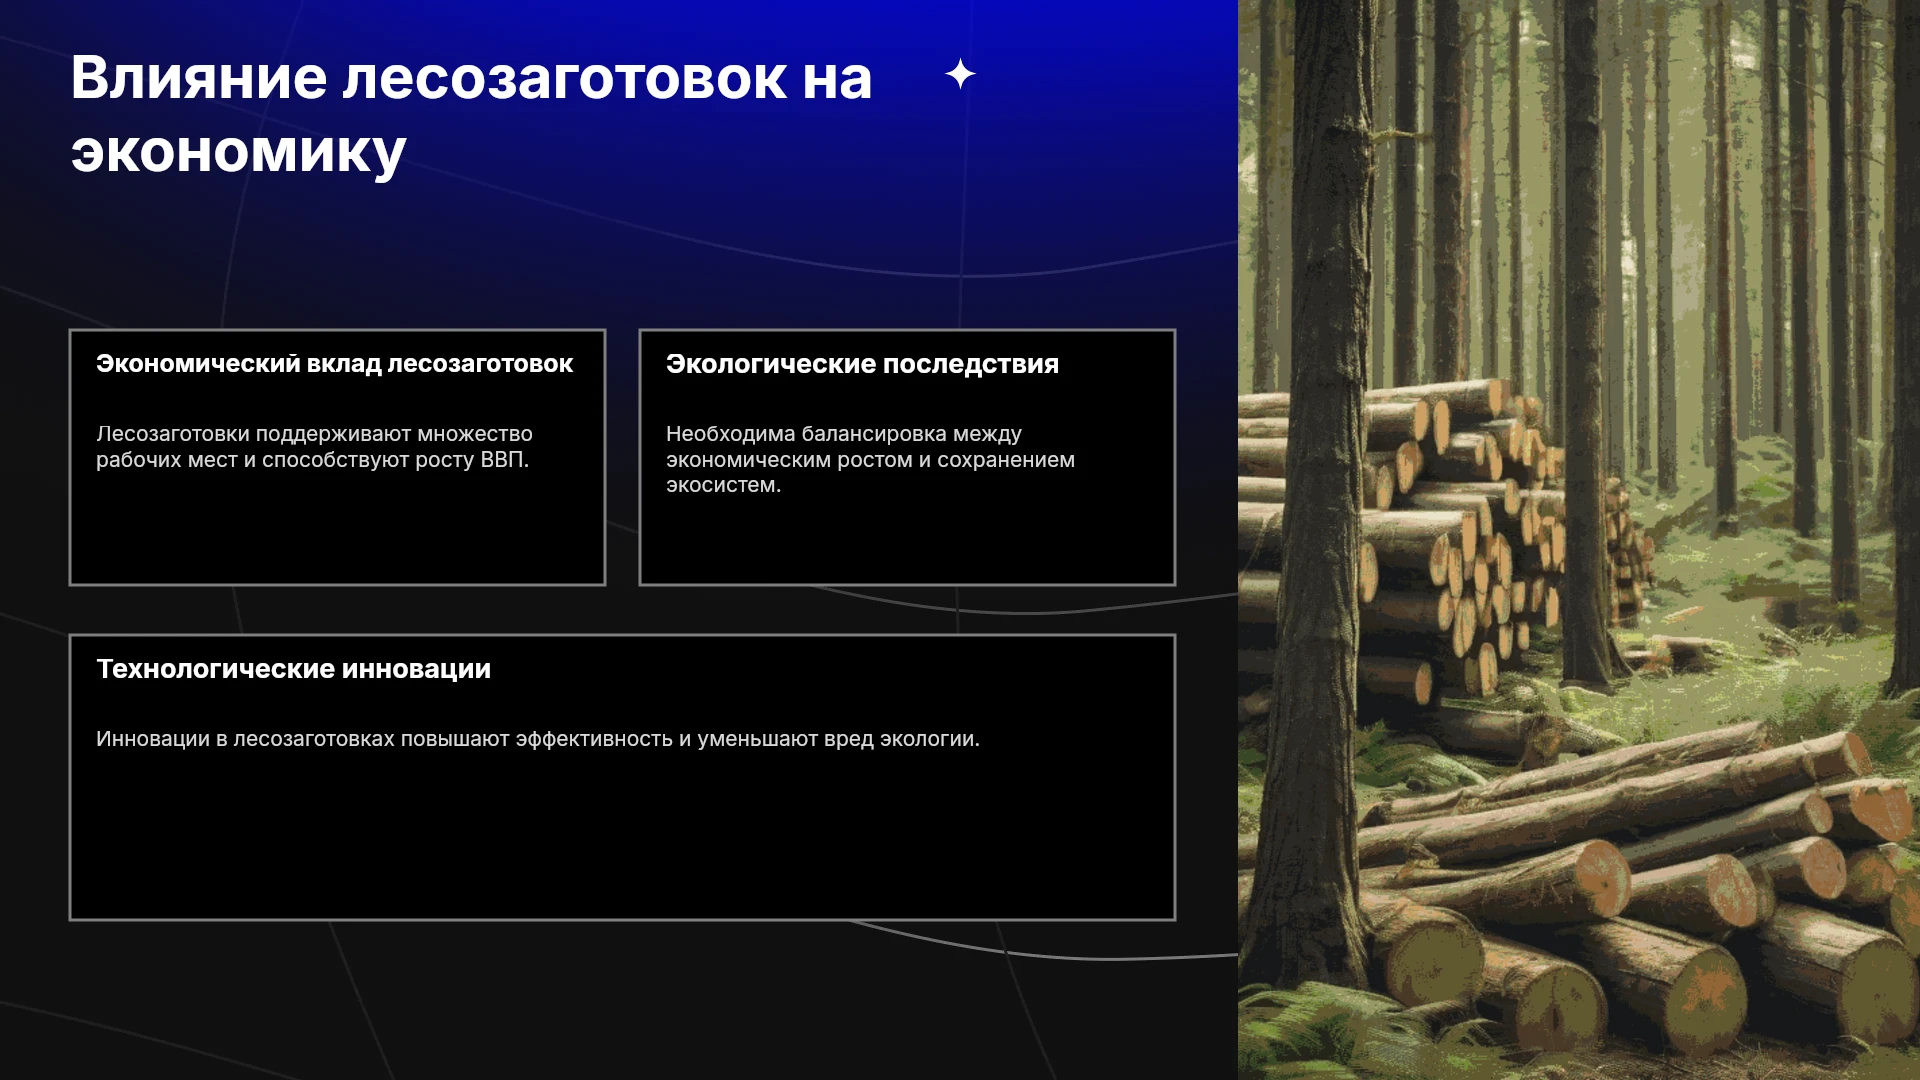
Task: Select the slide title 'Влияние лесозаготовок на экономику'
Action: click(471, 114)
